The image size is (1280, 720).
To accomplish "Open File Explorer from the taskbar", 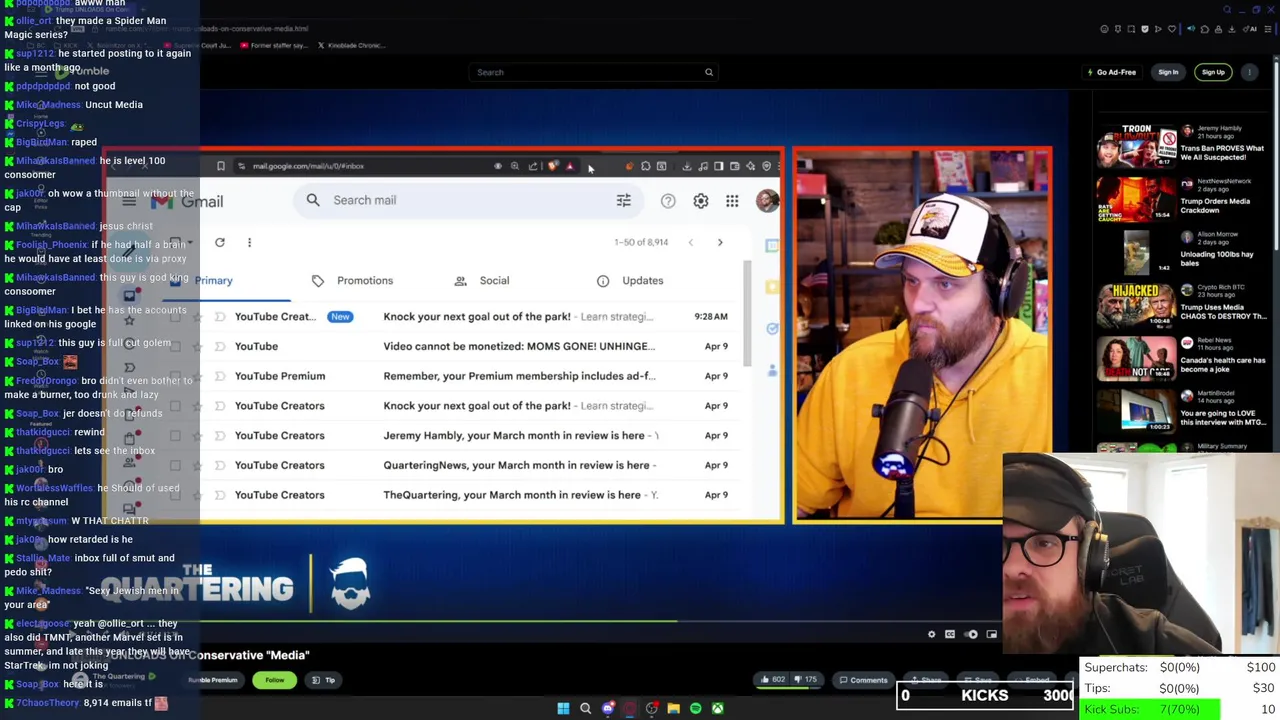I will point(673,708).
